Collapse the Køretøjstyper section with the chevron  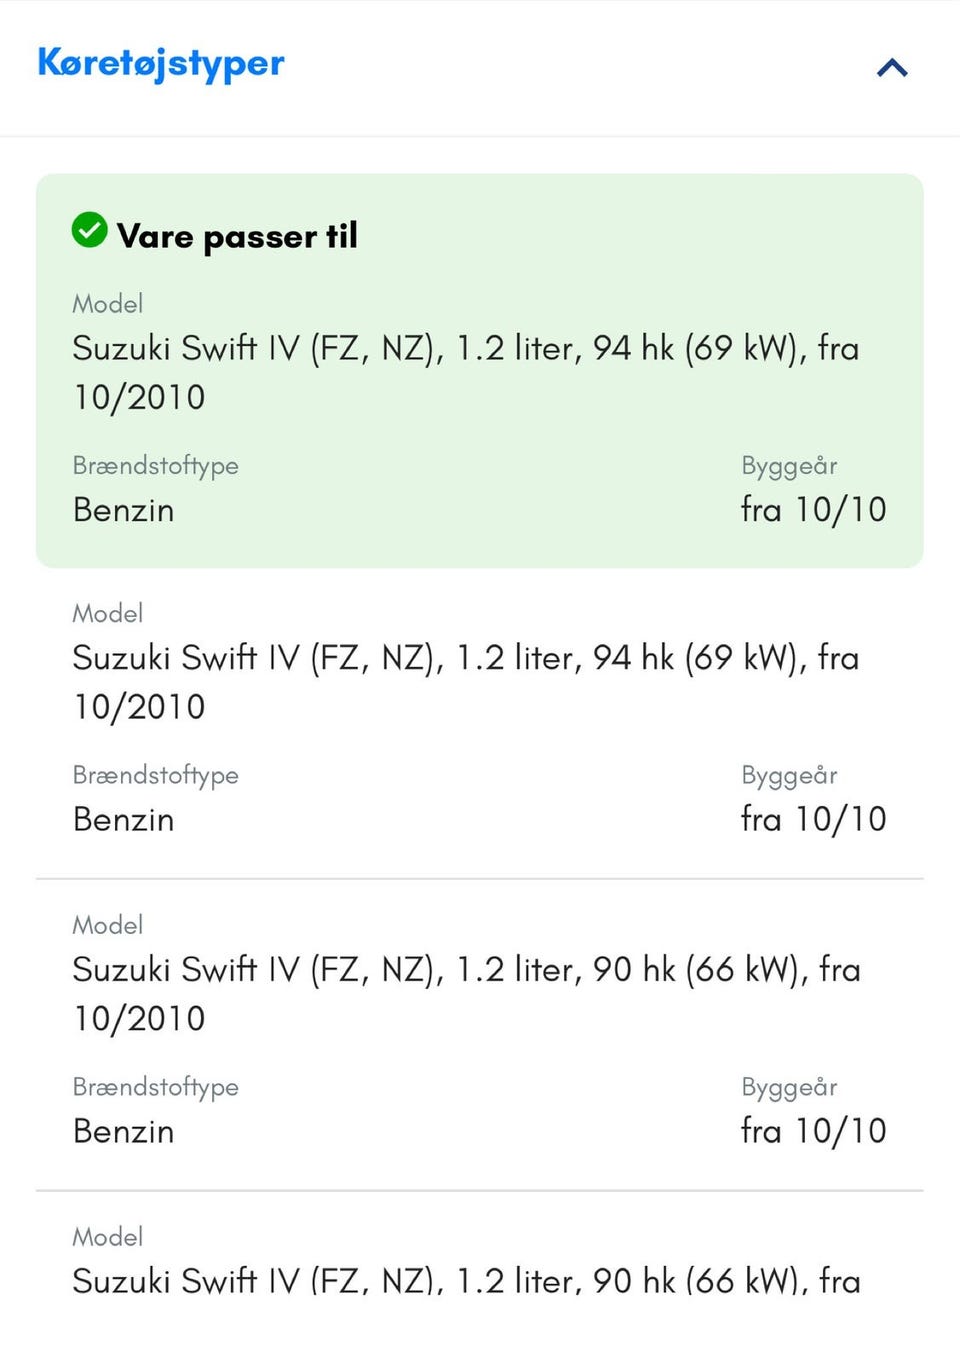click(x=891, y=67)
